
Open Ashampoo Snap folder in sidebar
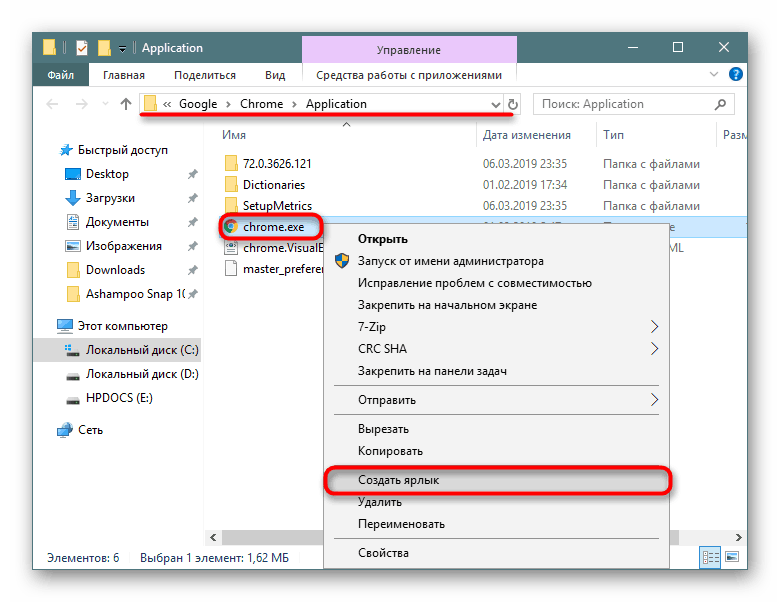click(x=135, y=294)
